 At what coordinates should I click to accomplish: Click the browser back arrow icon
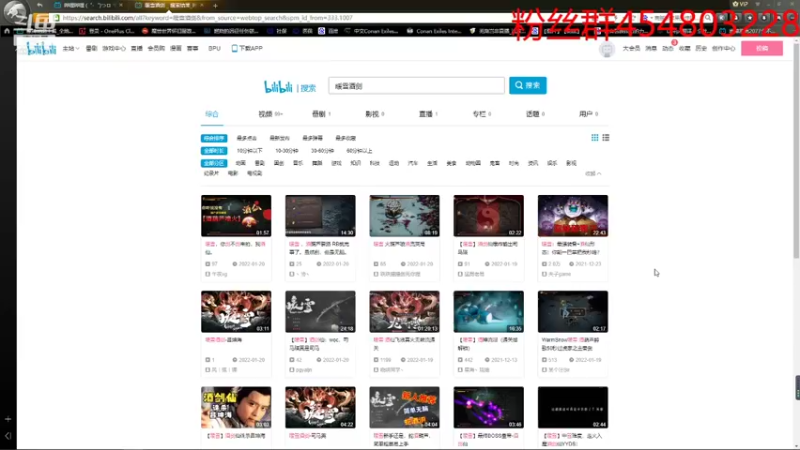40,5
